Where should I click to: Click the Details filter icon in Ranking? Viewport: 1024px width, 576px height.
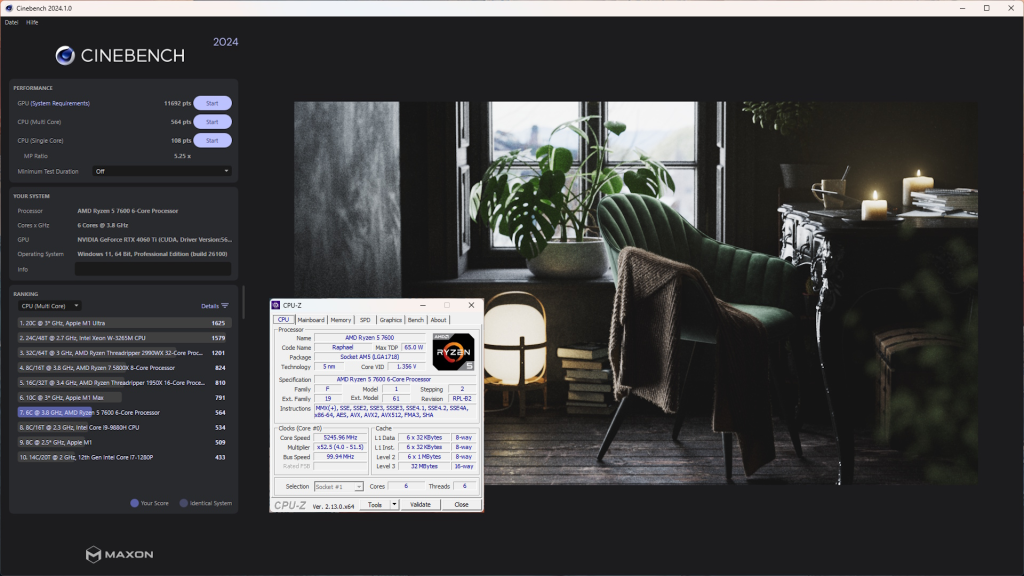pos(225,306)
